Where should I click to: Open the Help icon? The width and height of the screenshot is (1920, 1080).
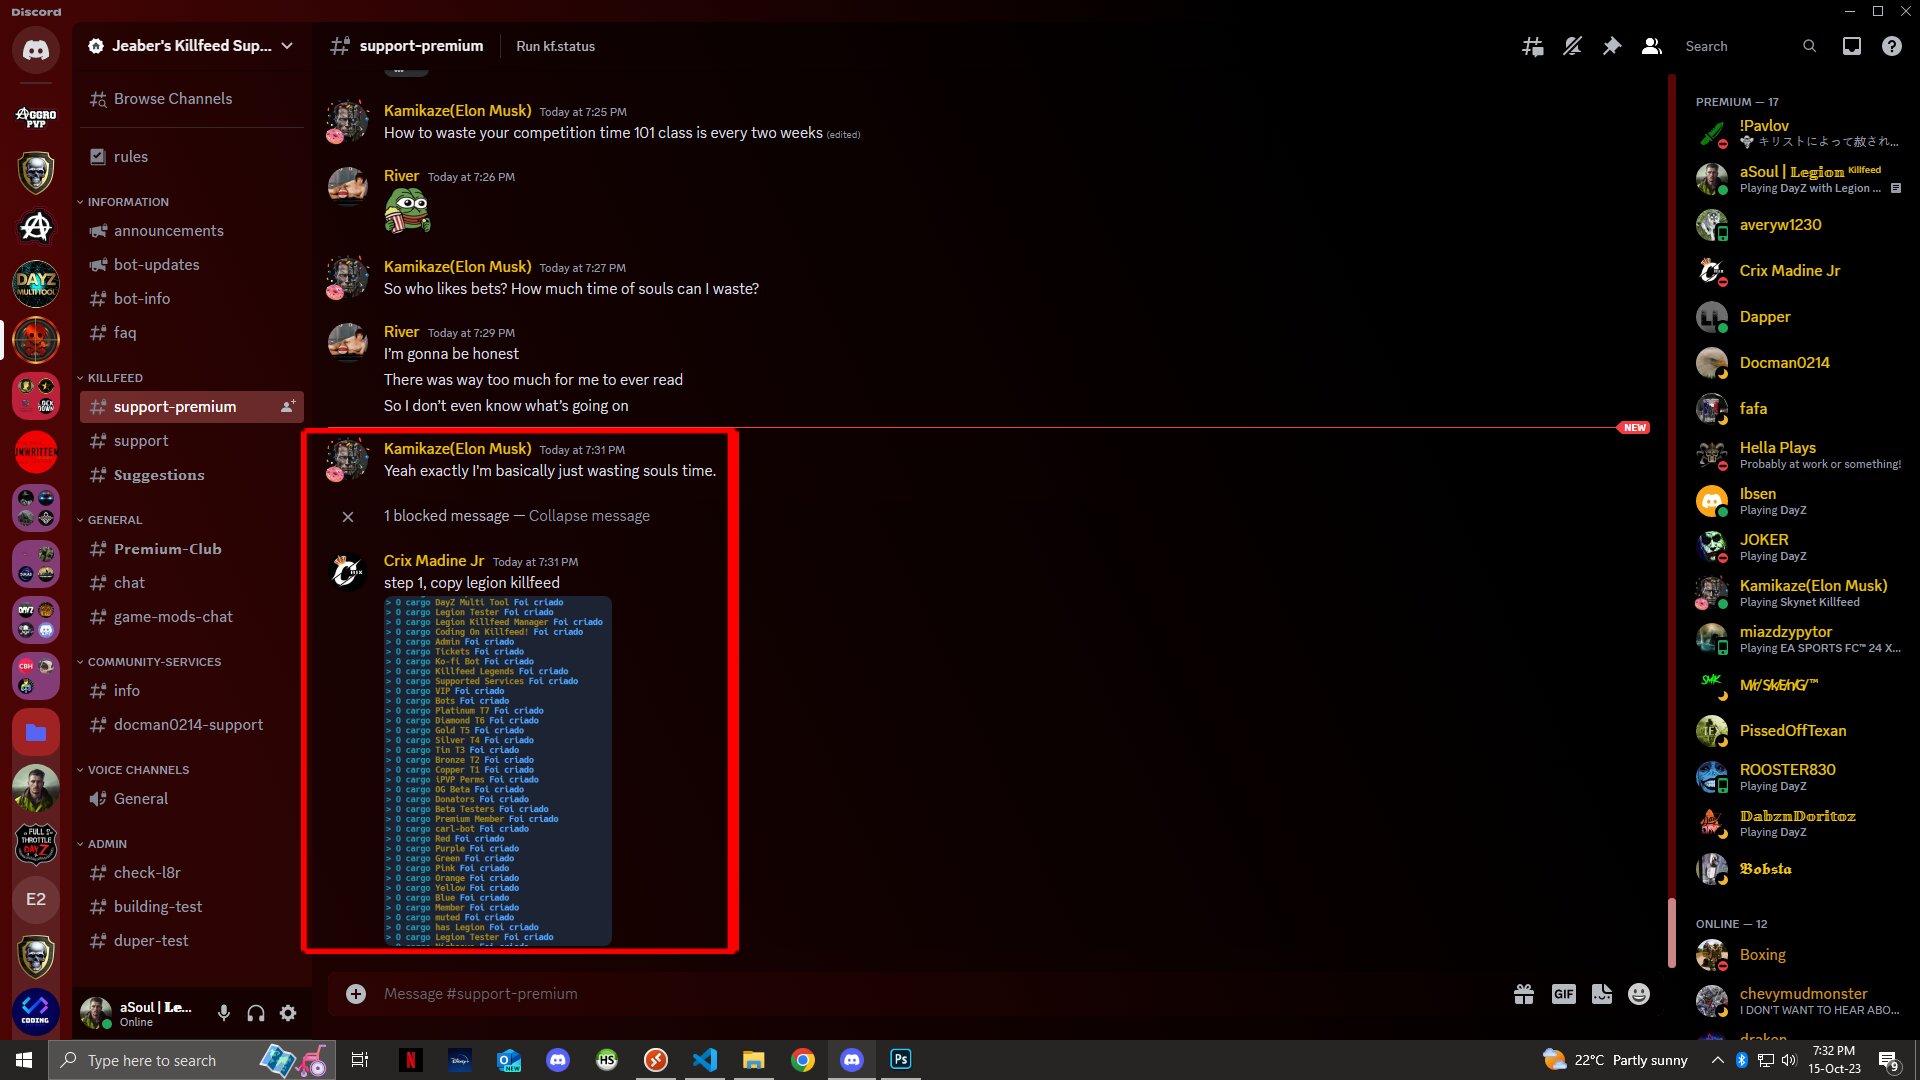[x=1892, y=46]
